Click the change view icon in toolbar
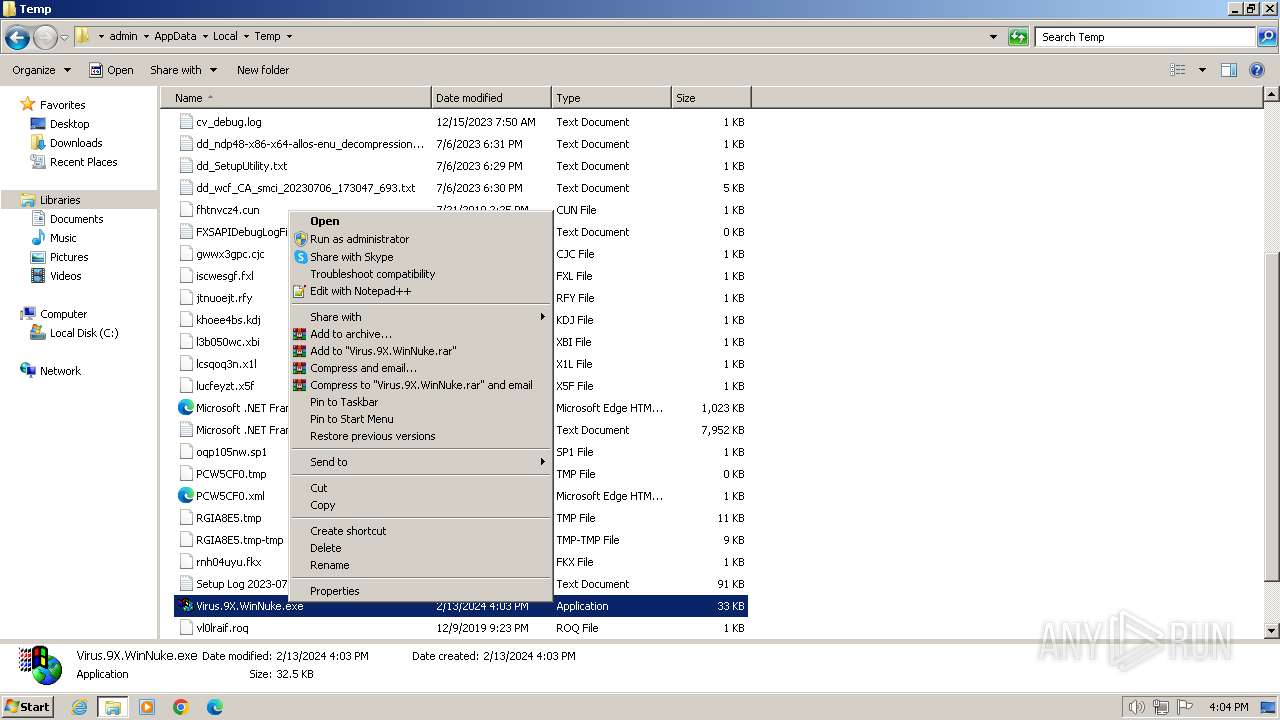 [1178, 70]
